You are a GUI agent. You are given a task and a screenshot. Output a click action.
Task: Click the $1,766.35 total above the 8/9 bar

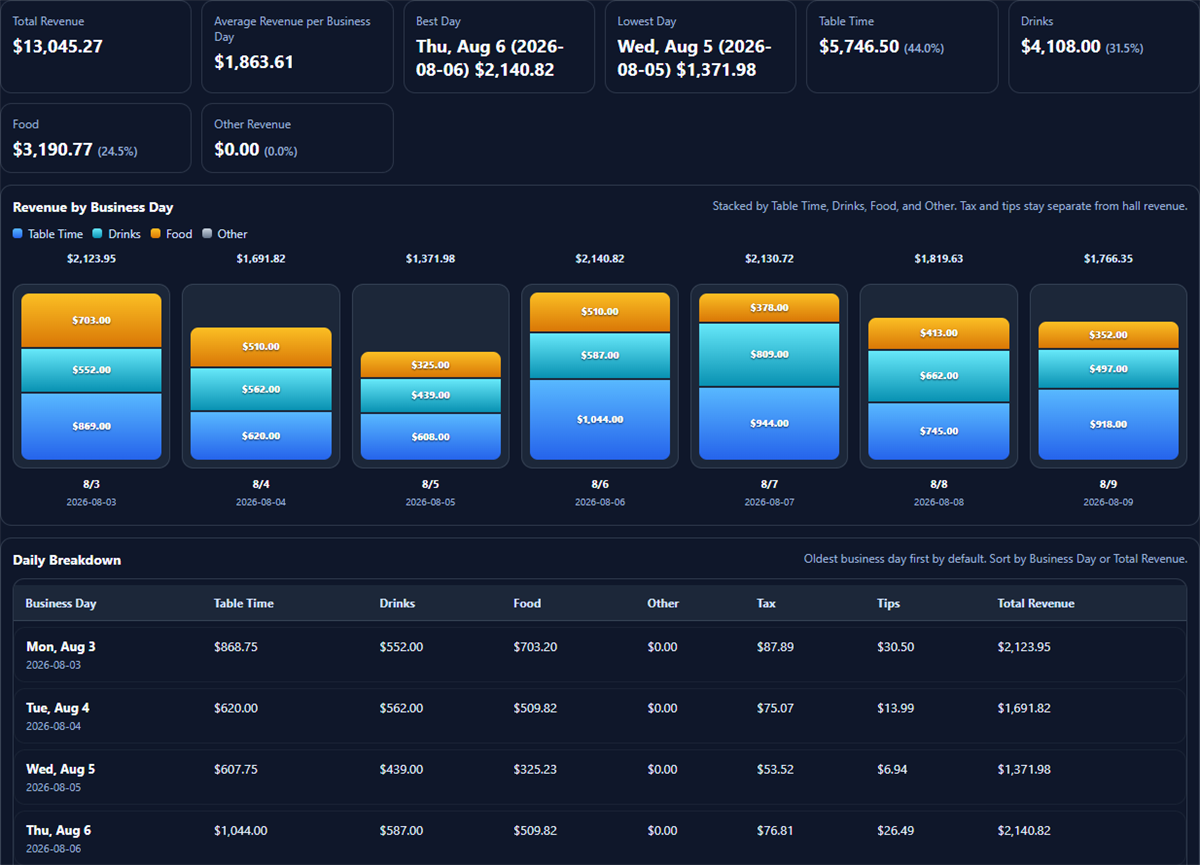coord(1108,259)
